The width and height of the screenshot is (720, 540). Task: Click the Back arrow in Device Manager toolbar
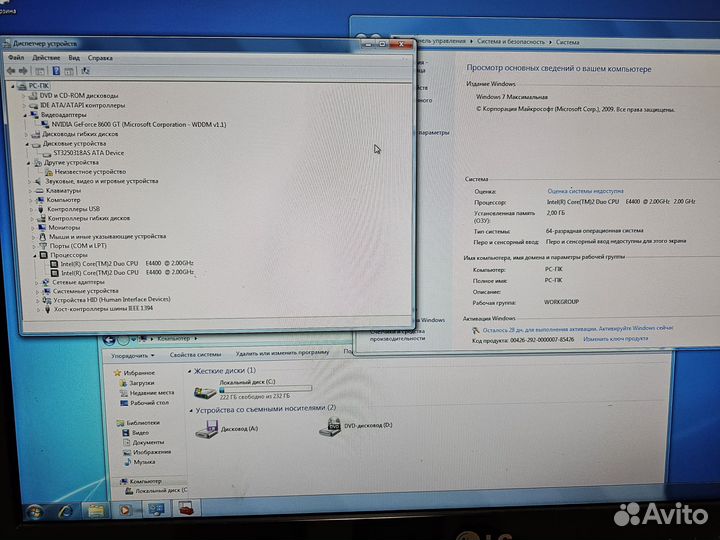pyautogui.click(x=11, y=70)
